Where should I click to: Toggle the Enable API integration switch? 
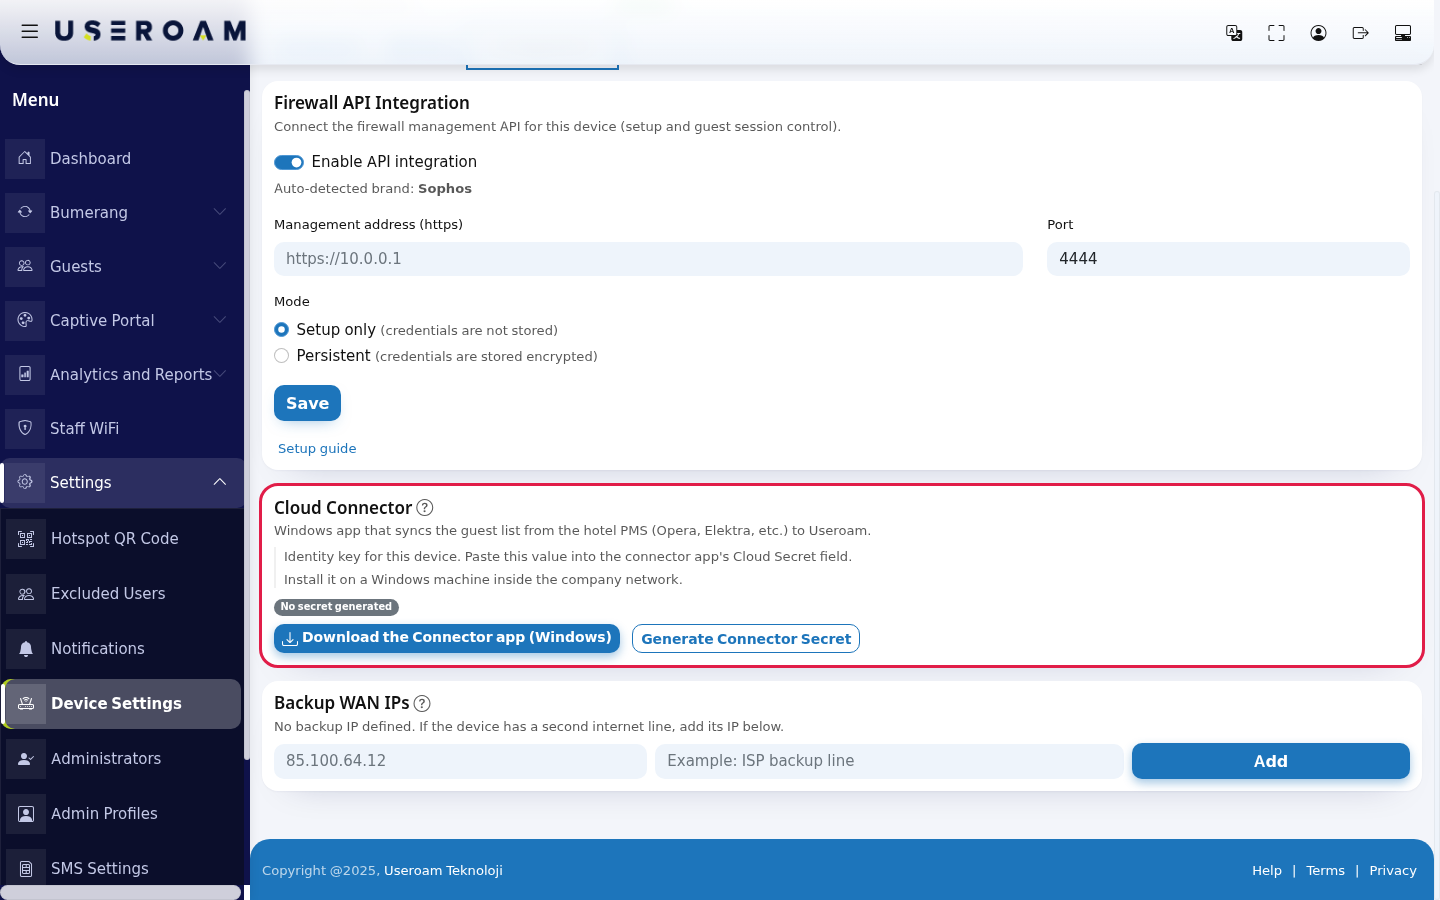pyautogui.click(x=289, y=162)
